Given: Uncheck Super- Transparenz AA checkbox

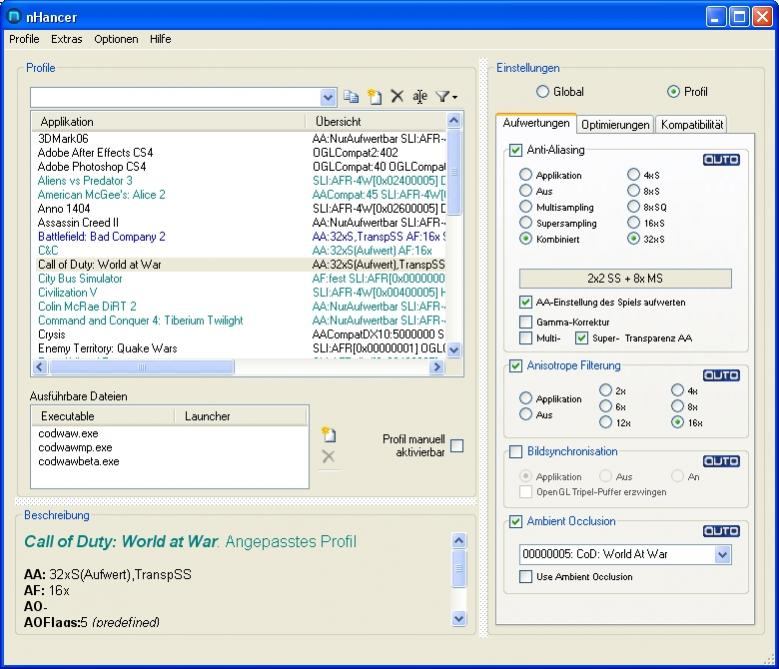Looking at the screenshot, I should coord(581,338).
